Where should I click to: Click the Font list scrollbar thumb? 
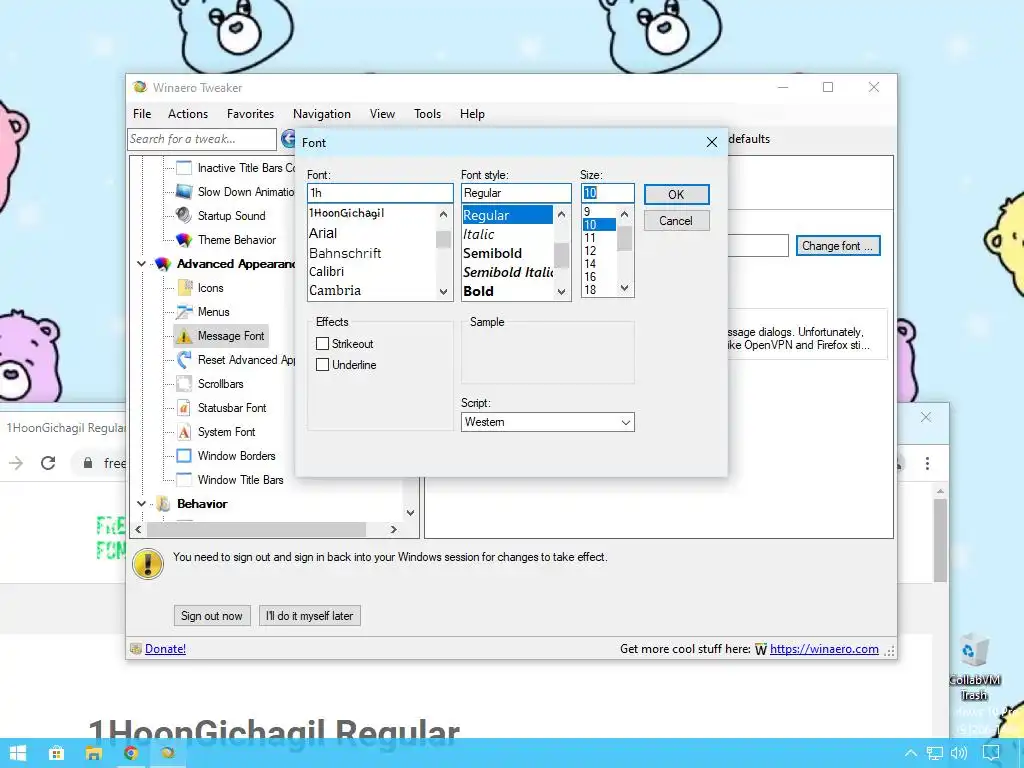click(443, 239)
